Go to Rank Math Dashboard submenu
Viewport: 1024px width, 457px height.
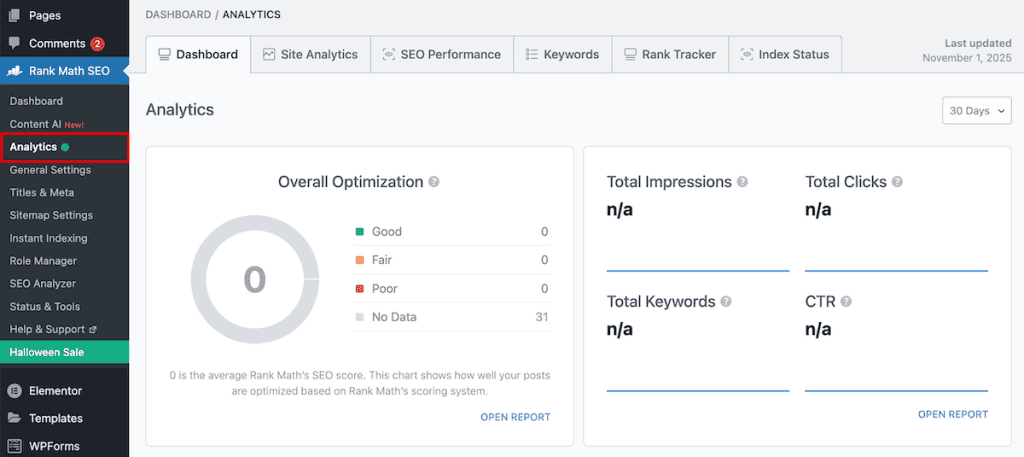(x=36, y=101)
